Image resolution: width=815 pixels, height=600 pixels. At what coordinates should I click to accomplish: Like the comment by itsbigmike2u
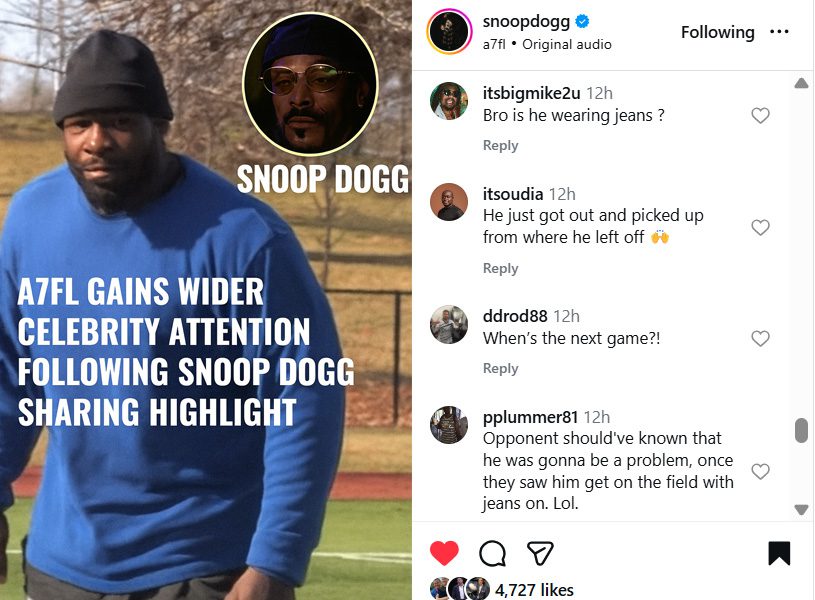click(x=760, y=115)
